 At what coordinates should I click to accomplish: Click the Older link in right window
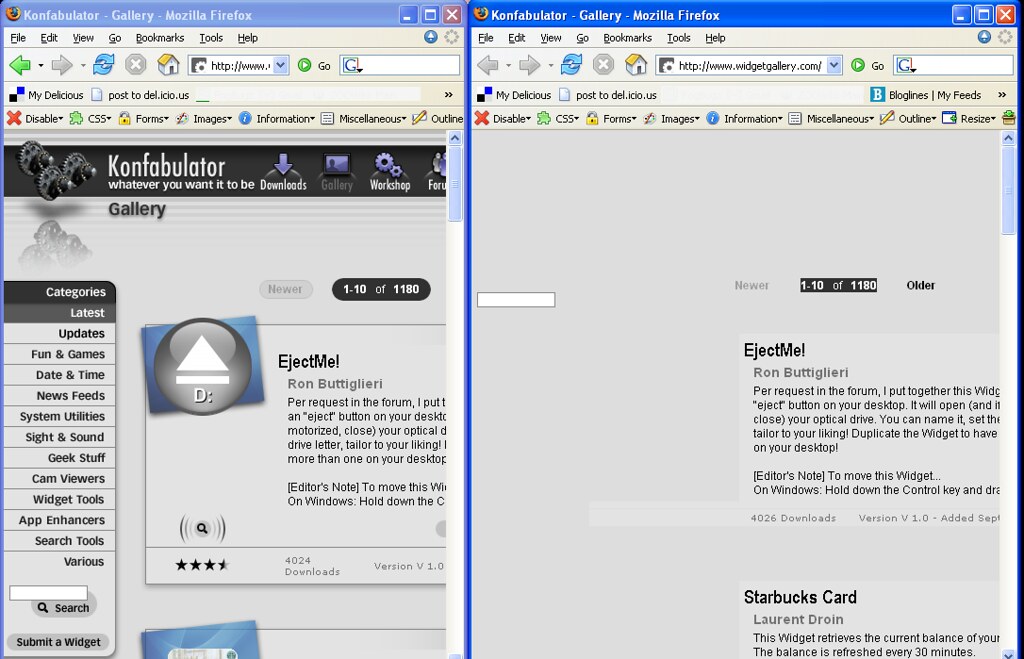[x=920, y=285]
